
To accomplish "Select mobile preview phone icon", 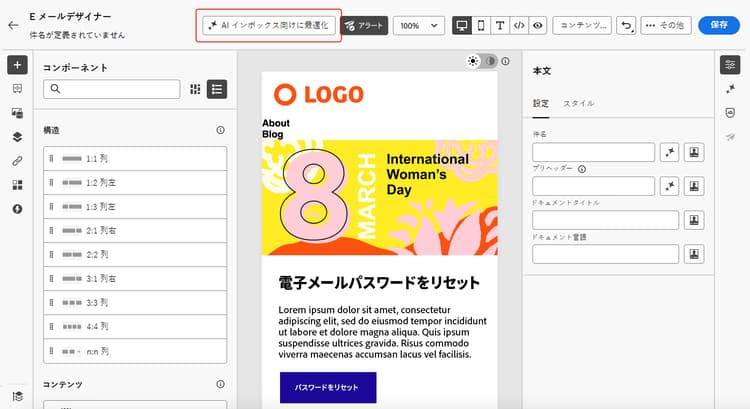I will 481,25.
